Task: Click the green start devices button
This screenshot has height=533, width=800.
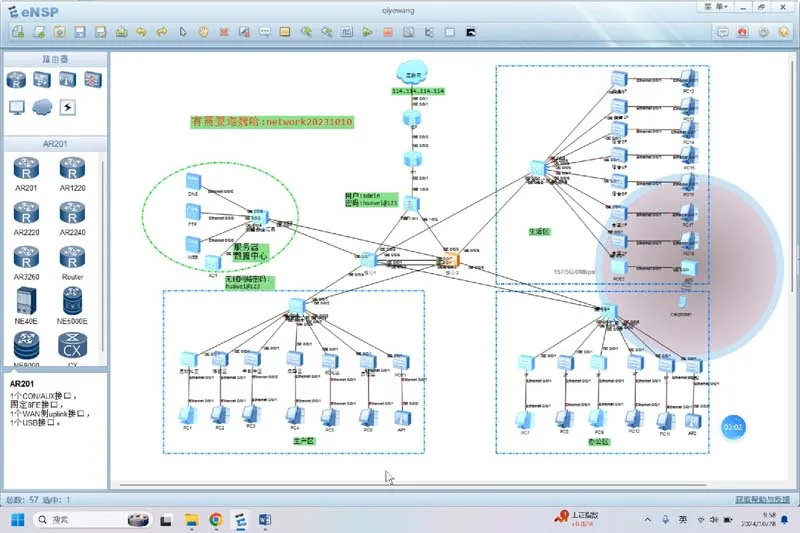Action: pyautogui.click(x=368, y=32)
